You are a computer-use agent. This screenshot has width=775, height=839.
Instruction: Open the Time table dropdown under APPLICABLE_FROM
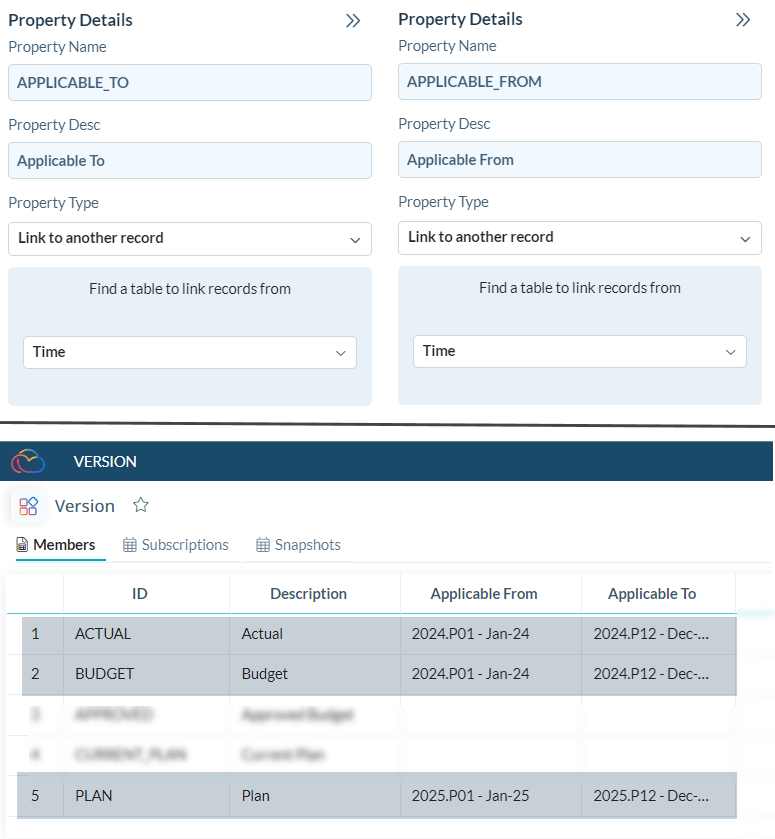click(x=730, y=352)
